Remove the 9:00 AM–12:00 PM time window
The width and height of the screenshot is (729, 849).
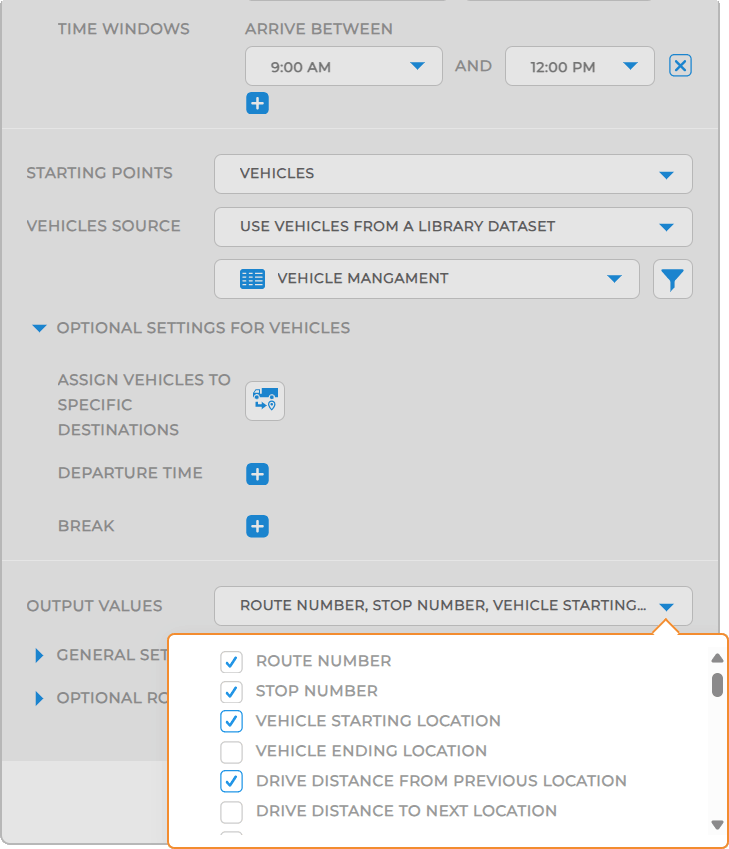click(x=680, y=66)
